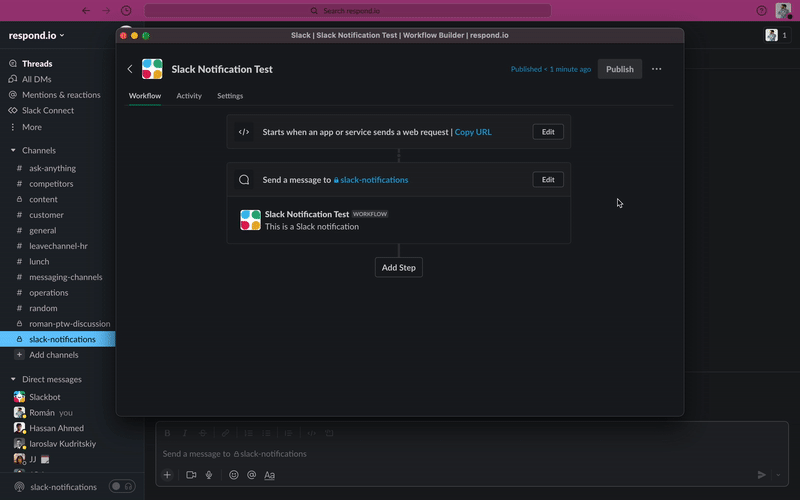Screen dimensions: 800x500
Task: Open user profile avatar in top bar
Action: point(783,10)
